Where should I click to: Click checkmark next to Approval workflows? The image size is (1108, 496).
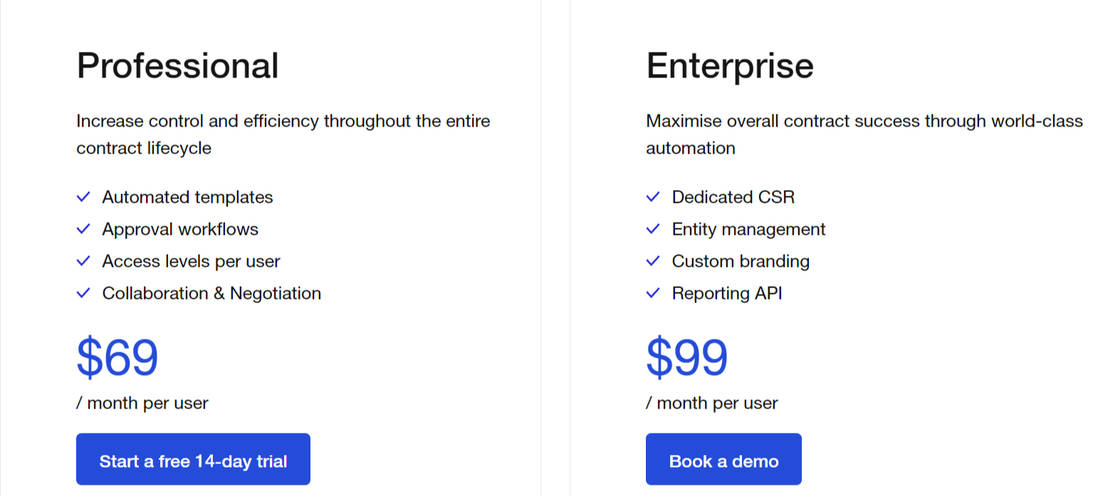(x=83, y=229)
